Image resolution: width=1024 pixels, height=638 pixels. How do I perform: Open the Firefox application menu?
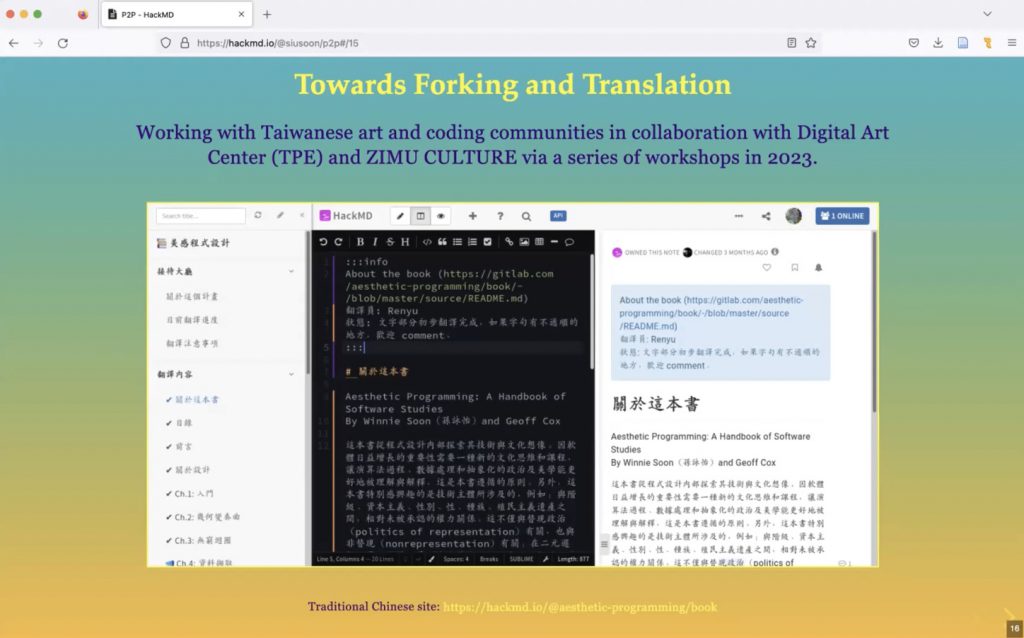click(1012, 43)
